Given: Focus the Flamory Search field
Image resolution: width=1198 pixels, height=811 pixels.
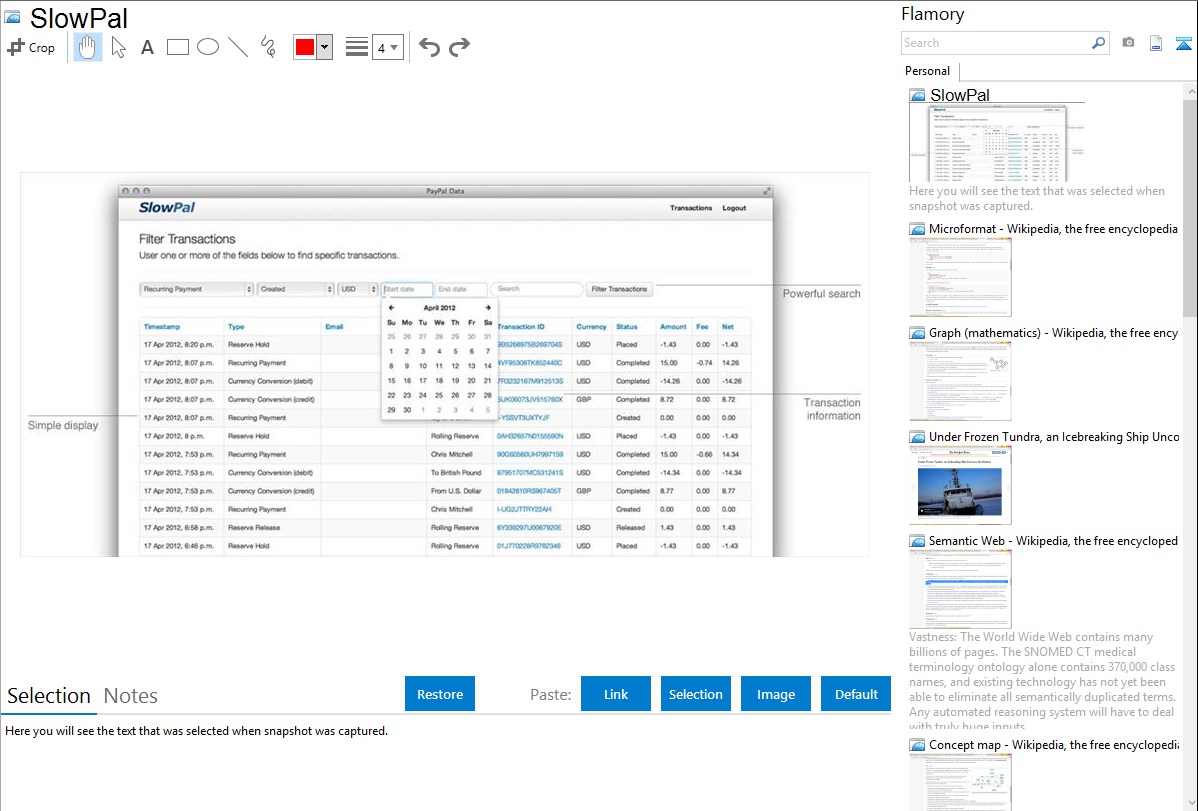Looking at the screenshot, I should click(x=995, y=43).
